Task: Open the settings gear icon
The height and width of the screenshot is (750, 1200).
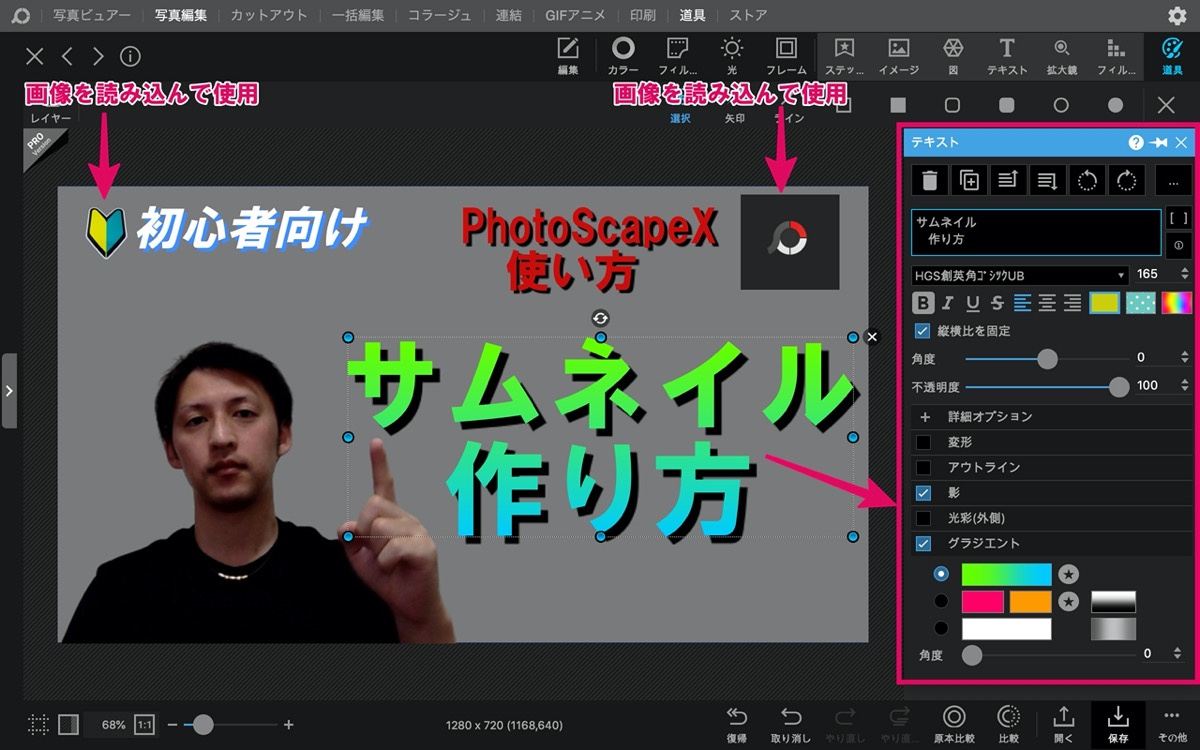Action: coord(1177,16)
